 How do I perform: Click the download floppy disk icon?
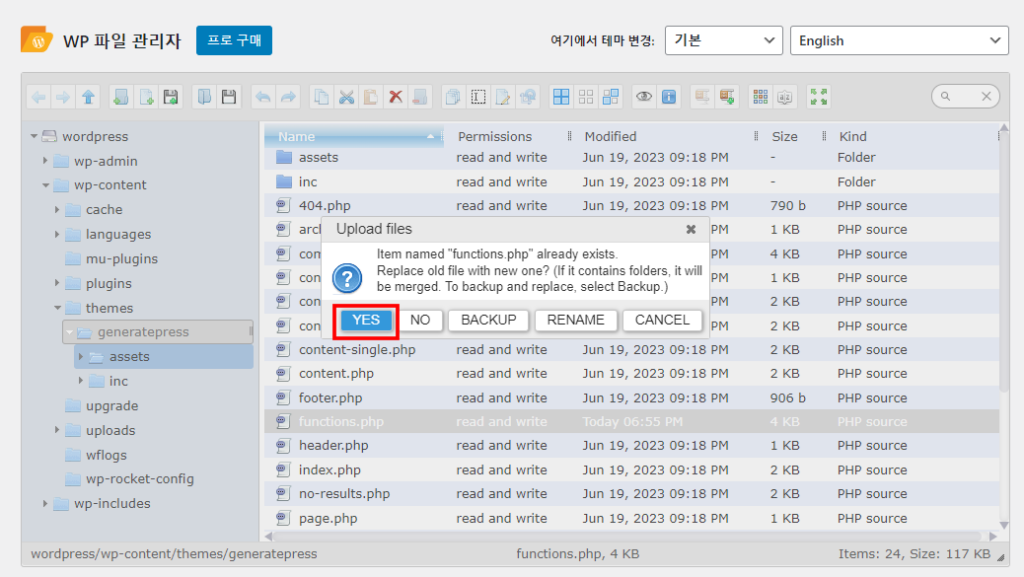tap(229, 97)
